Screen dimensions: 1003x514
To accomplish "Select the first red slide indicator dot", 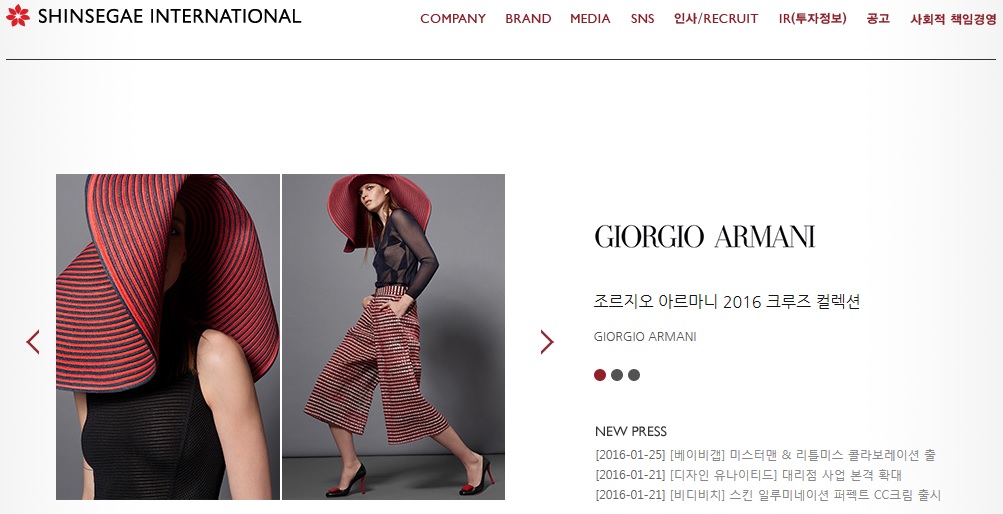I will tap(600, 375).
